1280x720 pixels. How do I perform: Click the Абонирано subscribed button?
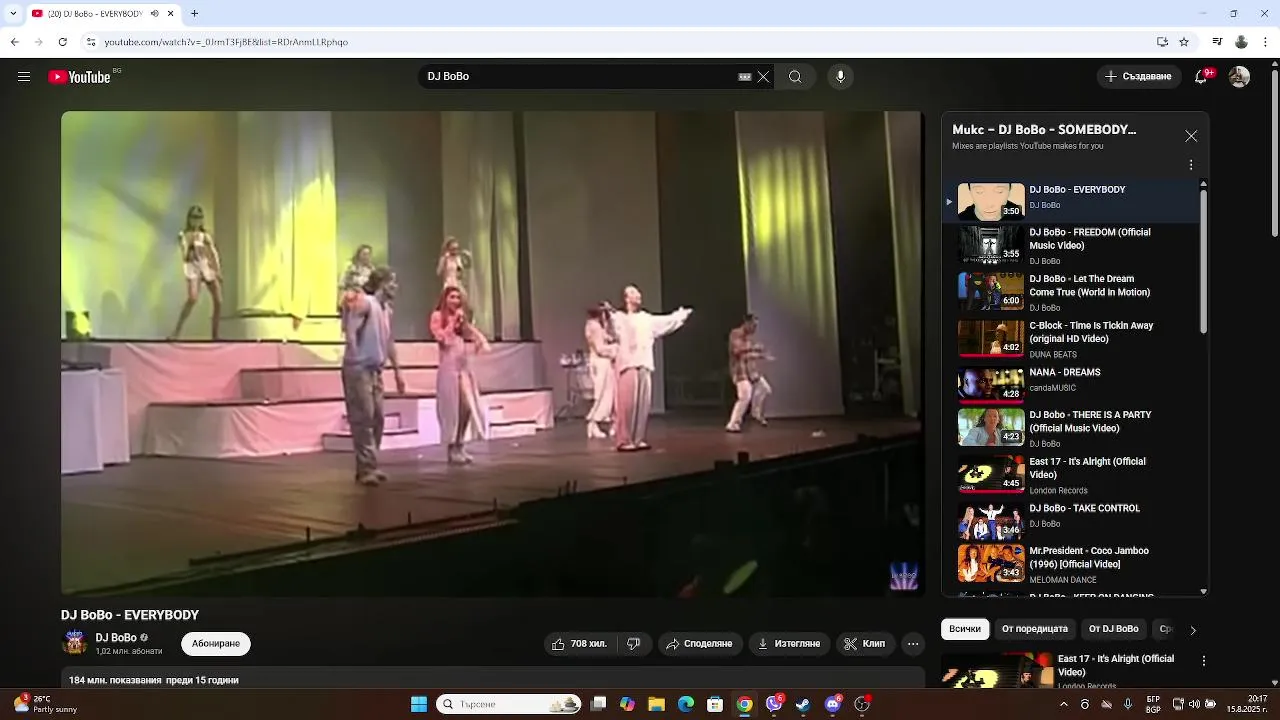[x=216, y=644]
